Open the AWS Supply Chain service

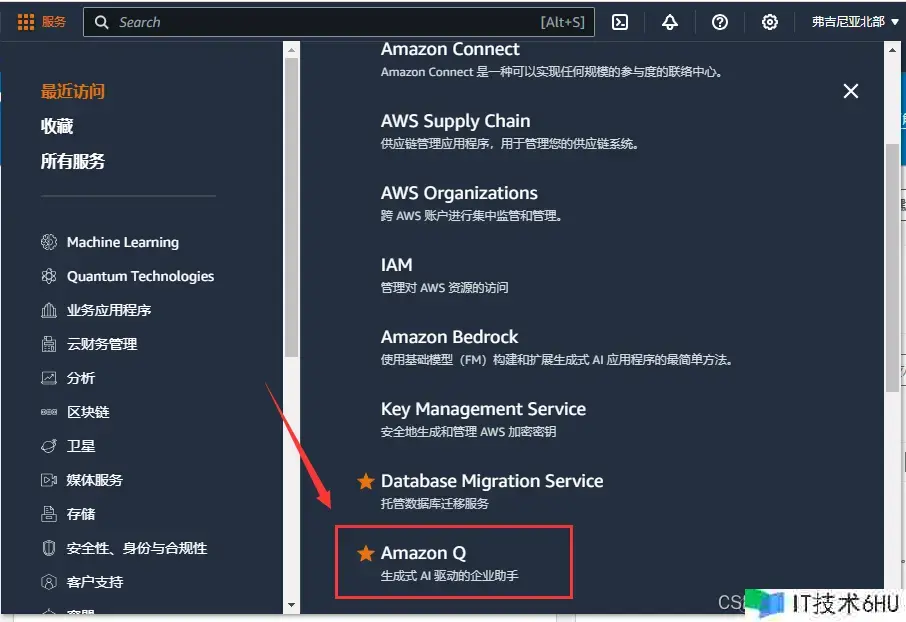click(455, 121)
